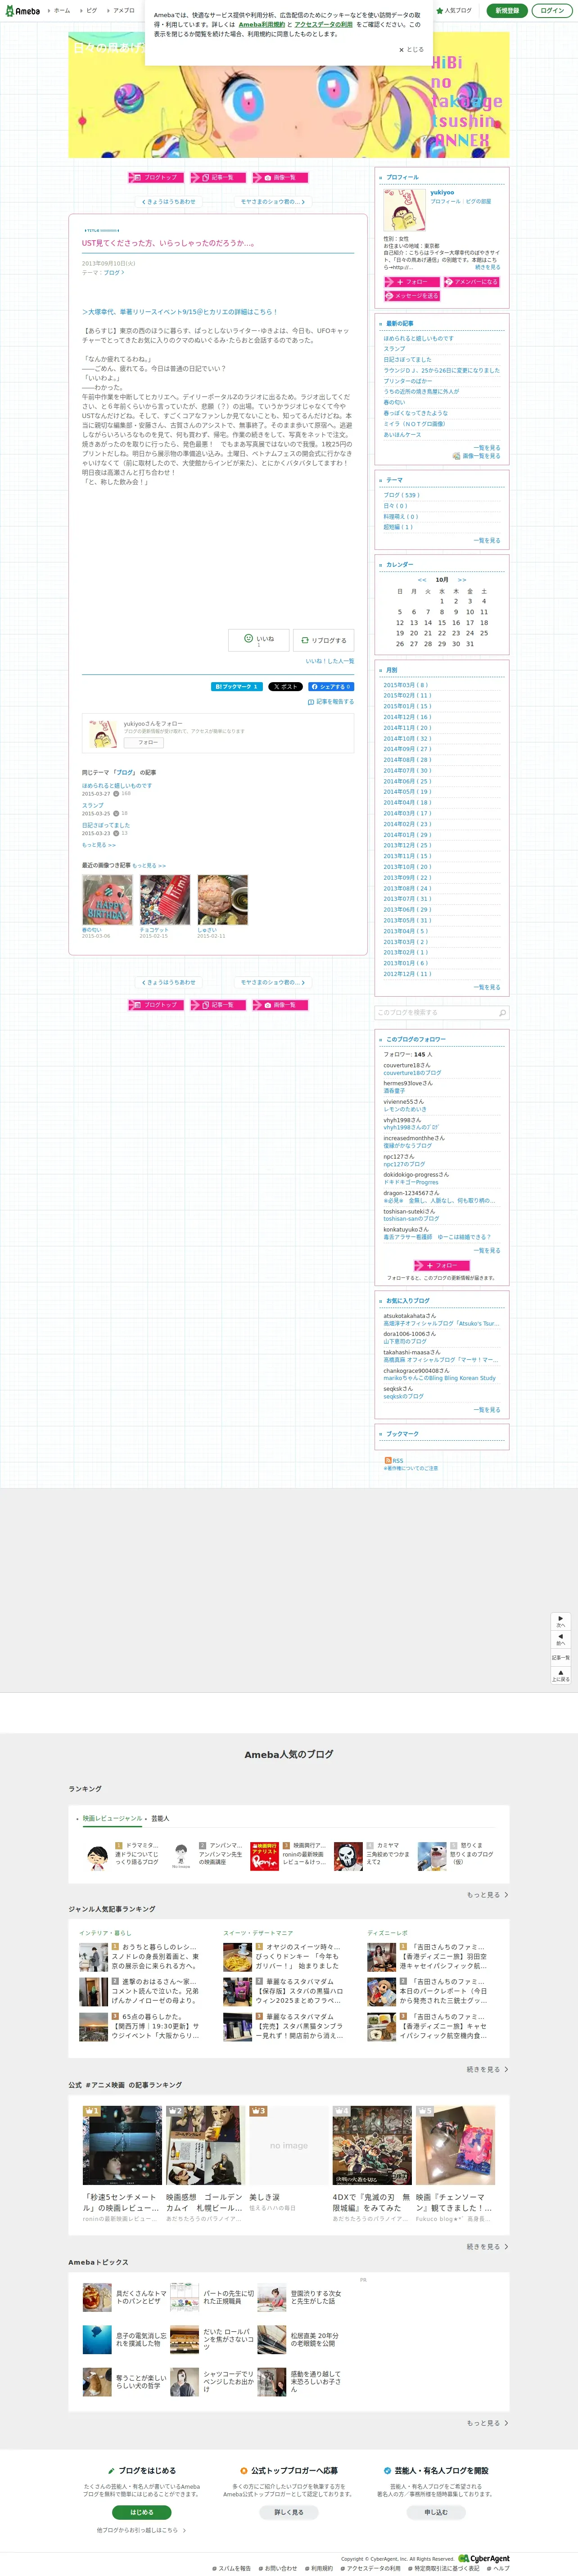Go to previous article with 前へ arrow
The width and height of the screenshot is (578, 2576).
pyautogui.click(x=561, y=1640)
